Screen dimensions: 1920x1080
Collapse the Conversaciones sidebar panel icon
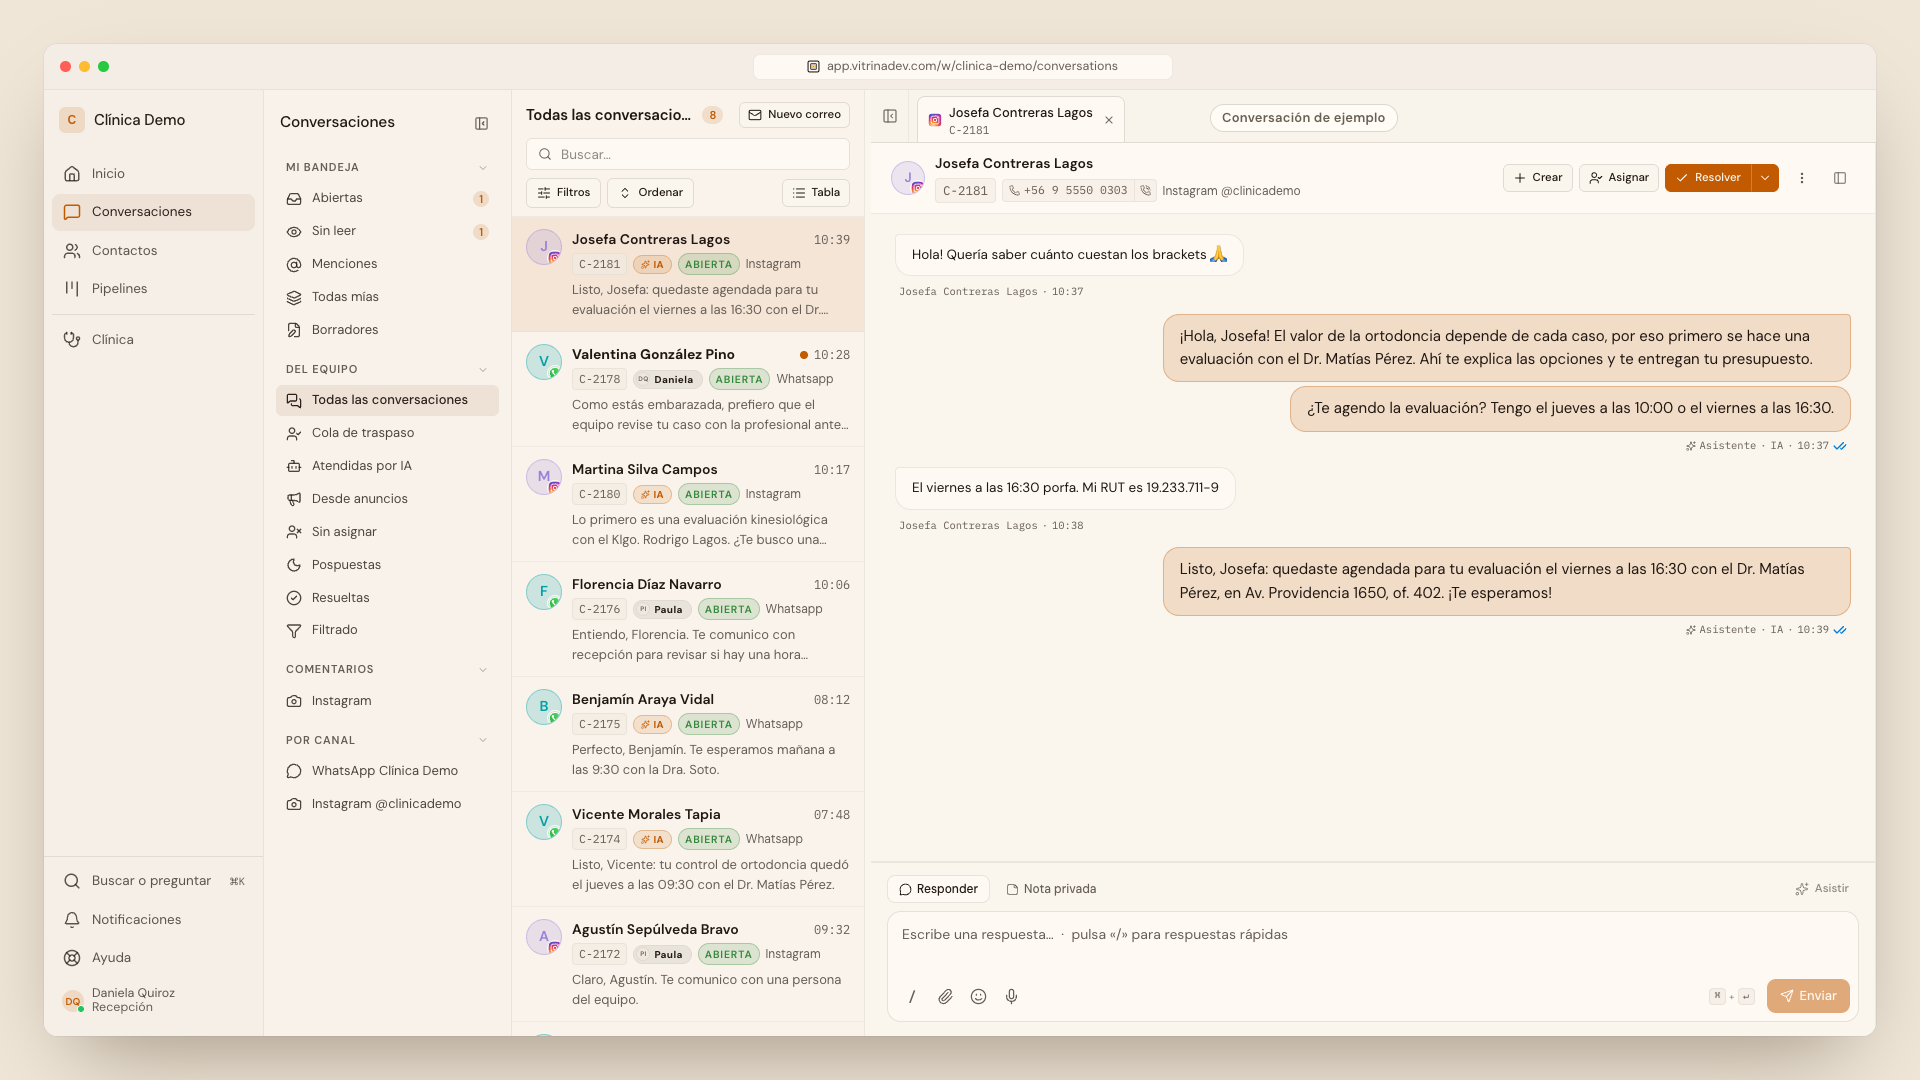[481, 123]
